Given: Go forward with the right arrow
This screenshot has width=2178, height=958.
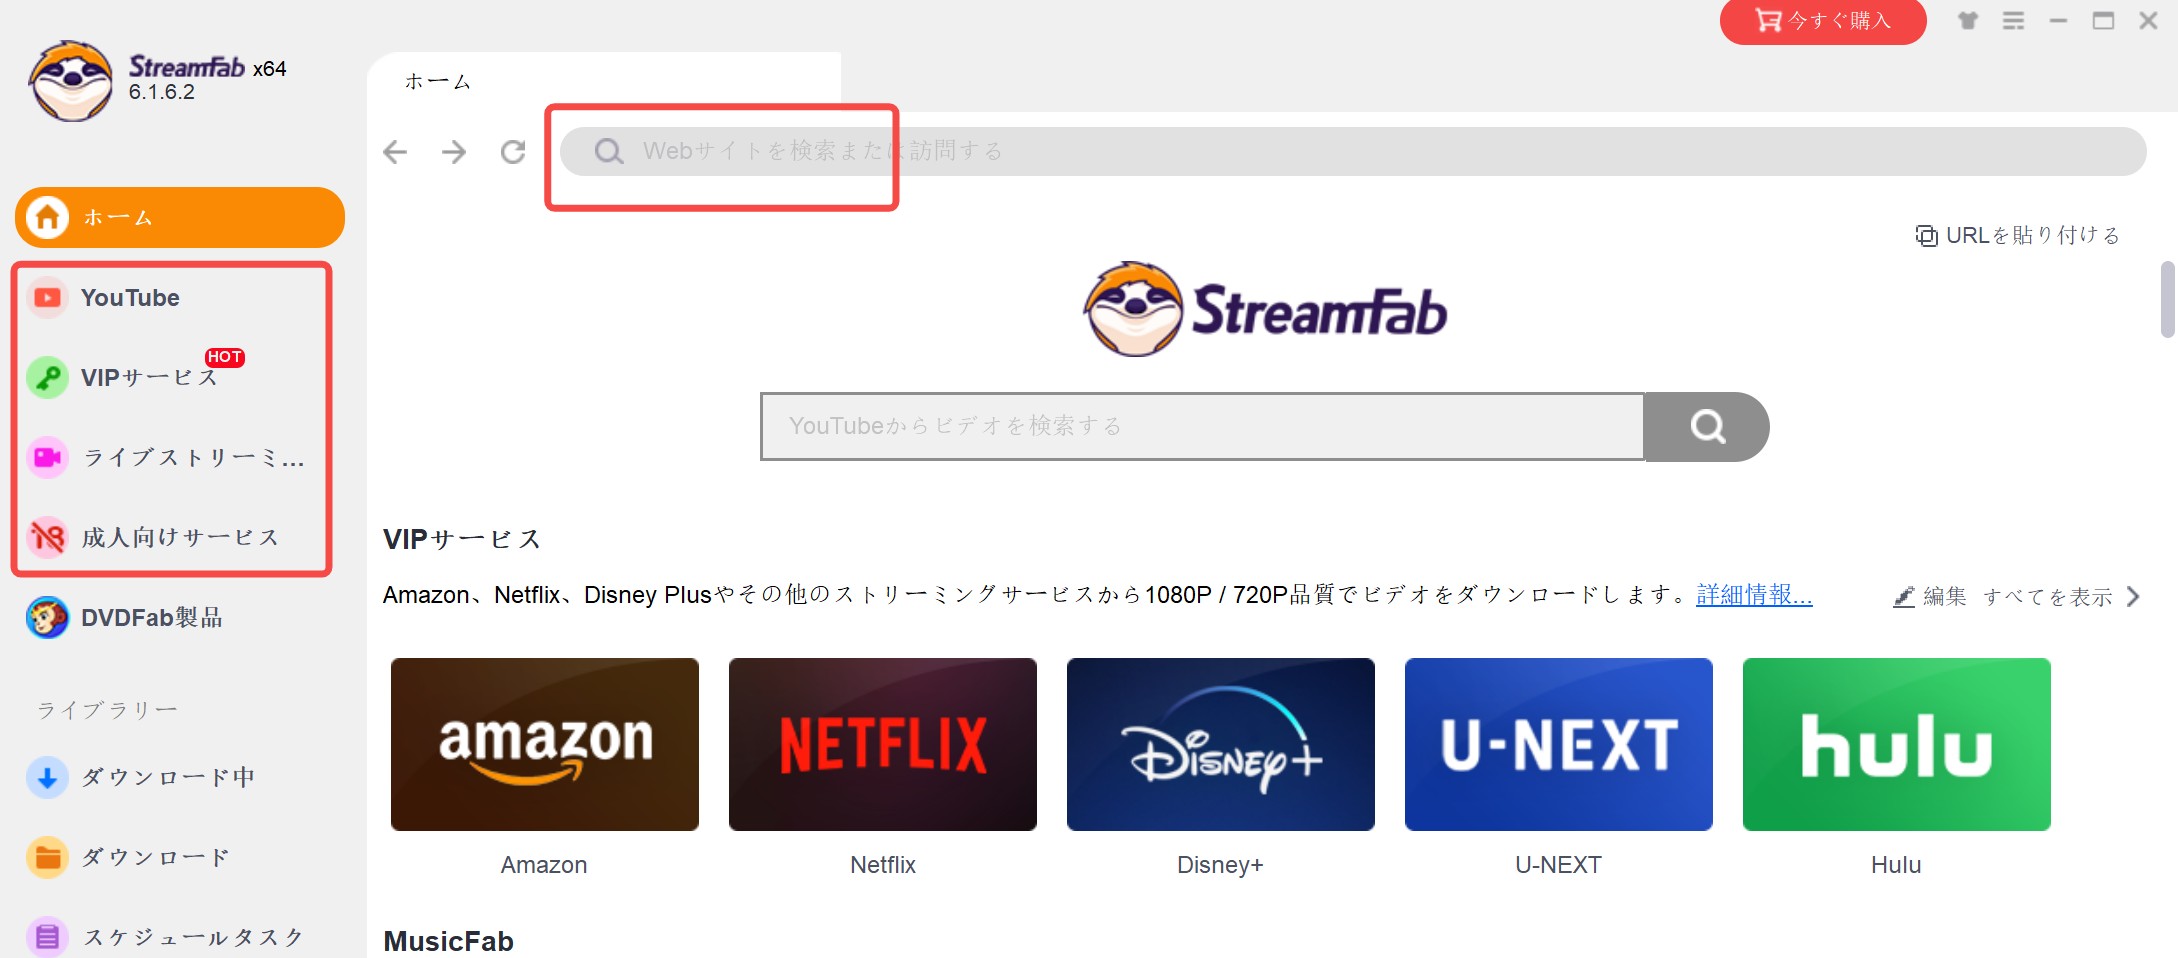Looking at the screenshot, I should [454, 151].
